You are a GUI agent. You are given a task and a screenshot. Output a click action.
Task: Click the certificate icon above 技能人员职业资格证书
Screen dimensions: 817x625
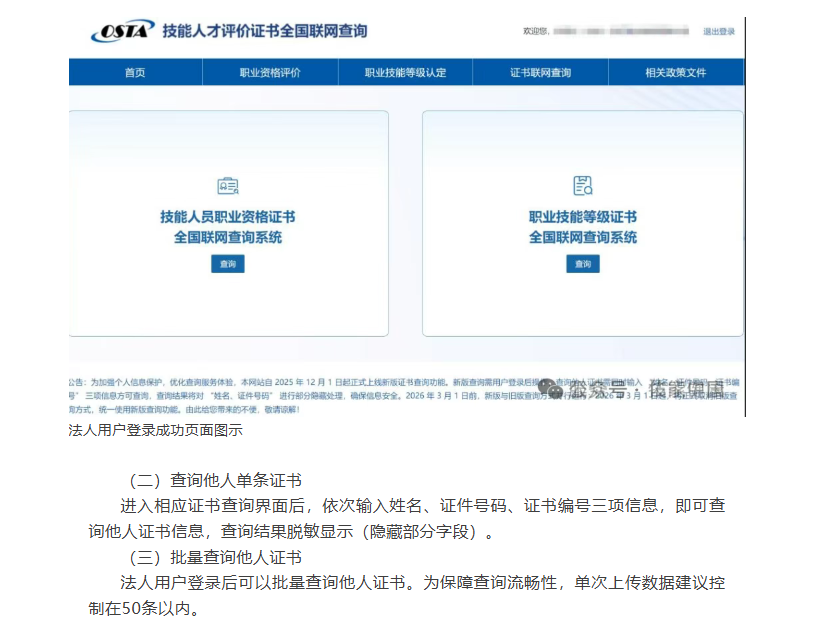pos(228,186)
